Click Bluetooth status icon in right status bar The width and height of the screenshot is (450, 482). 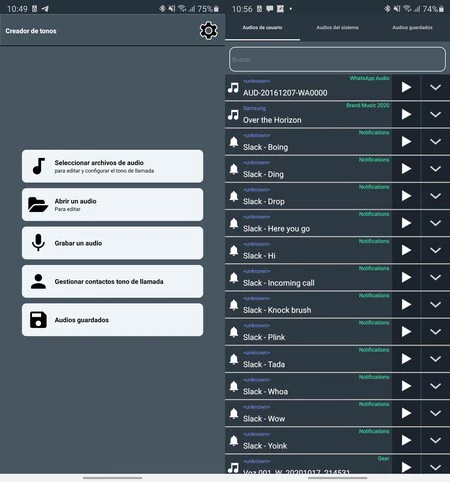(x=387, y=8)
